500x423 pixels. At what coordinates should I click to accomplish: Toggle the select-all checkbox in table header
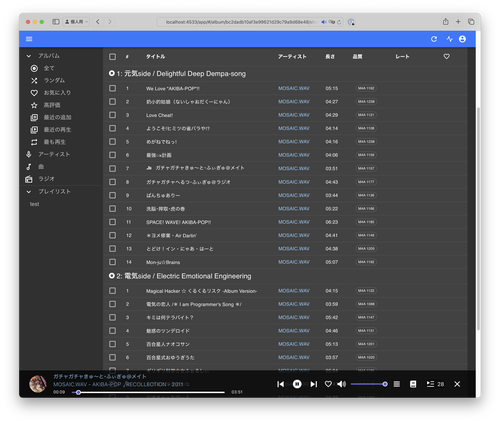coord(113,56)
